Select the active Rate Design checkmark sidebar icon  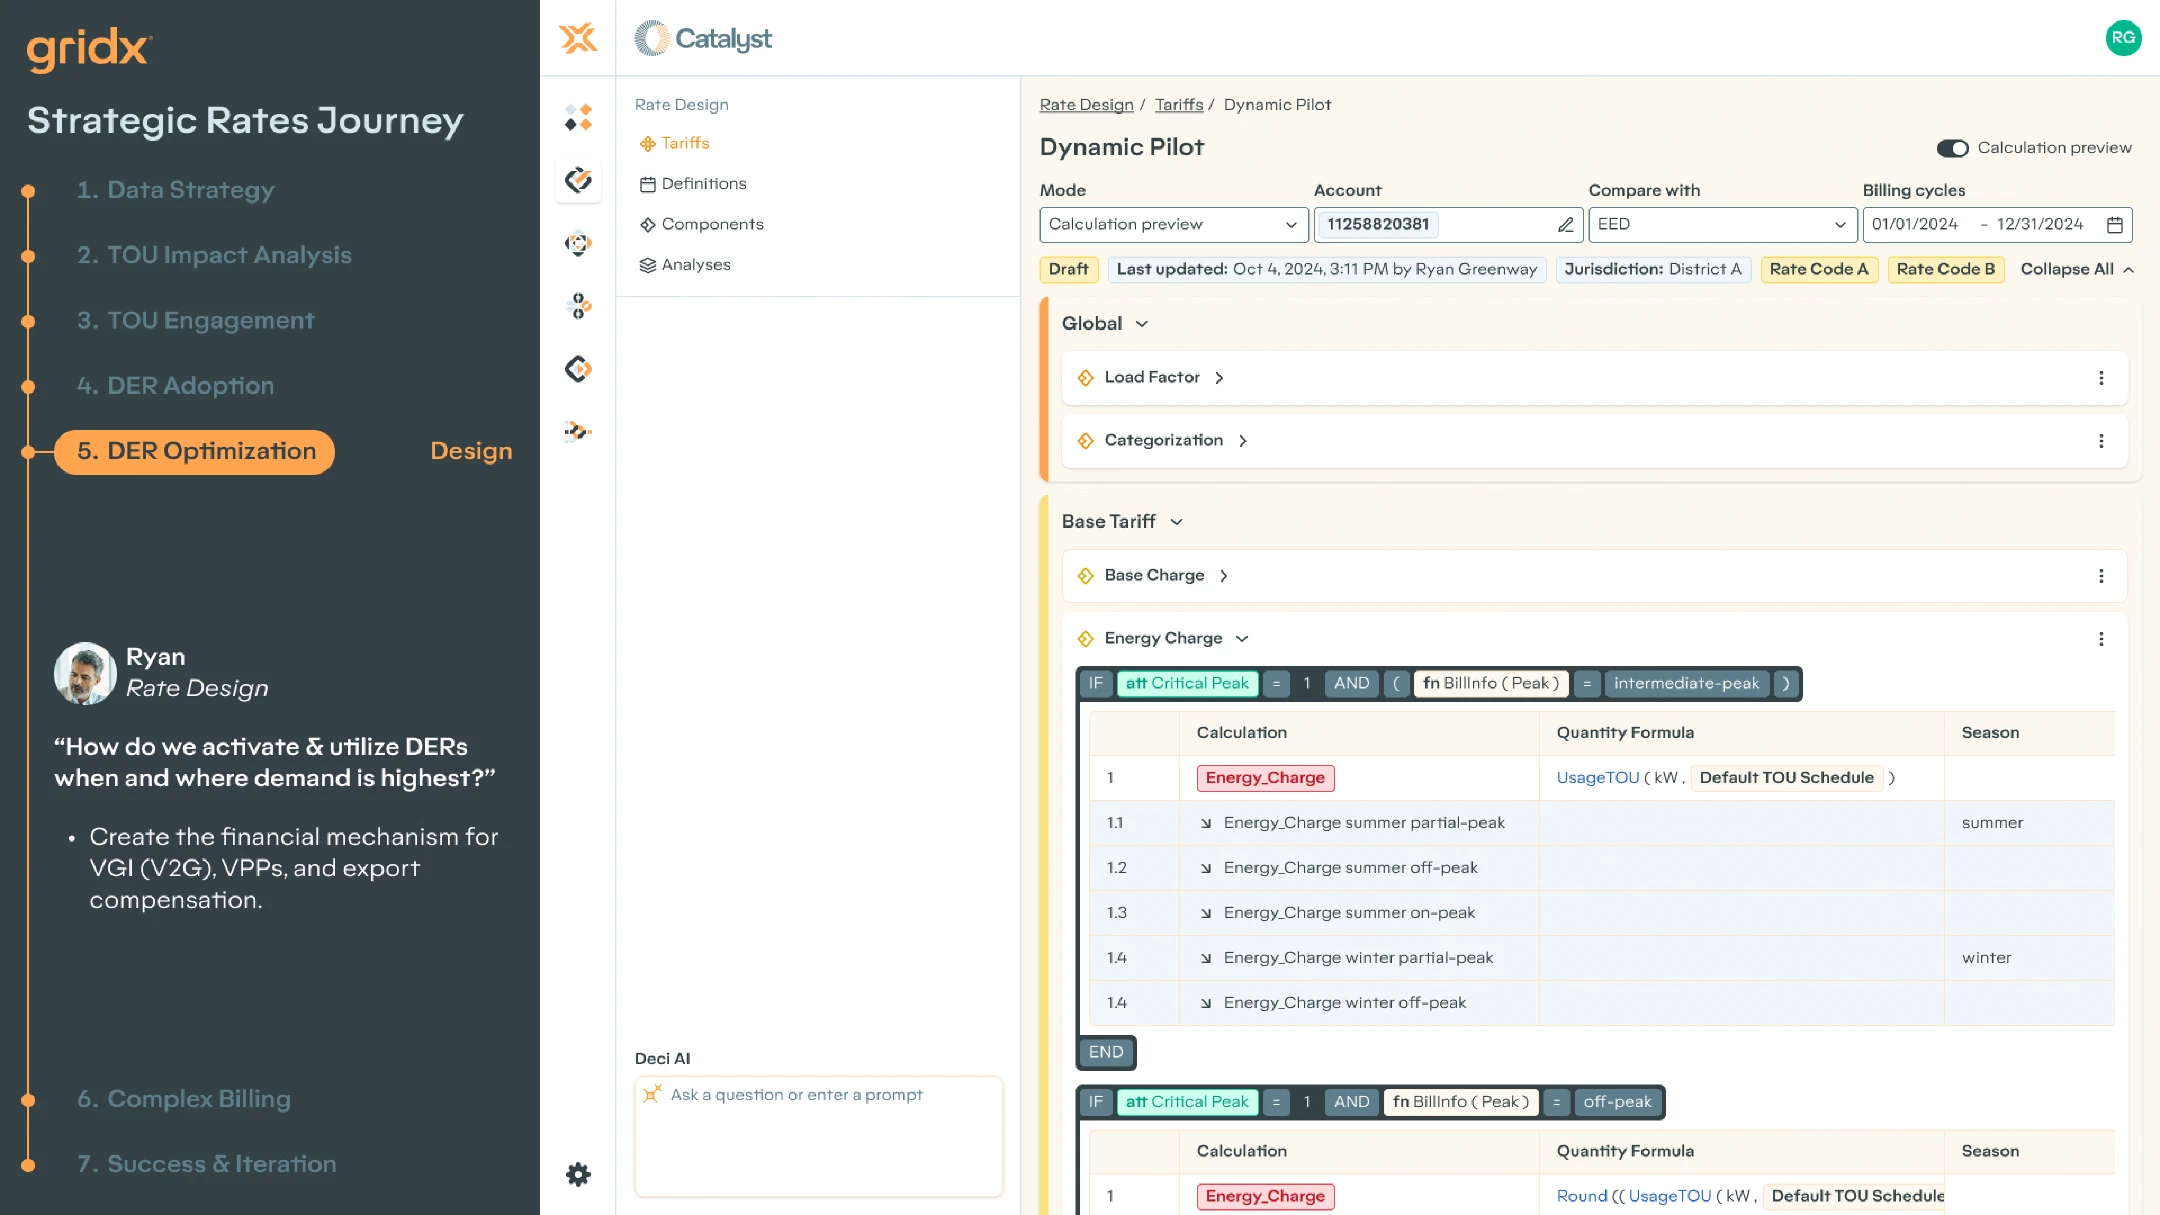pos(578,180)
